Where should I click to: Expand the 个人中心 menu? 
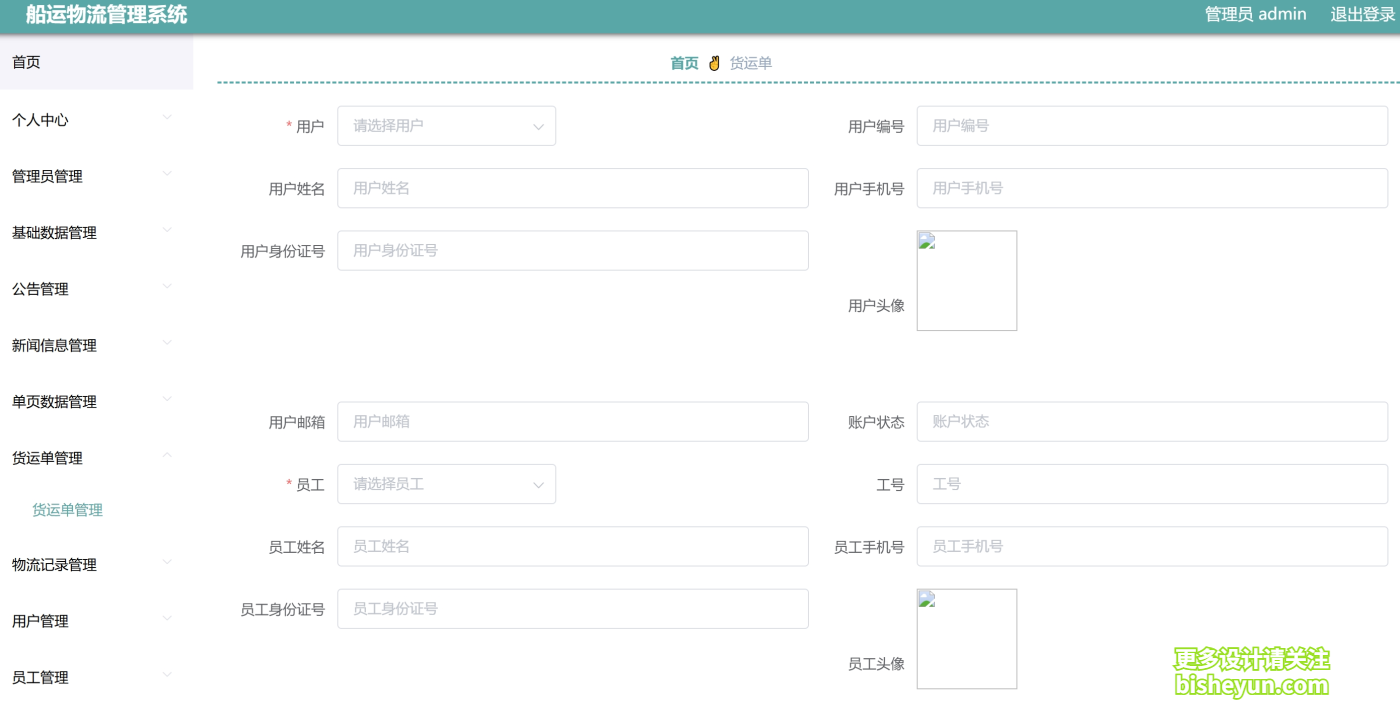pyautogui.click(x=96, y=119)
